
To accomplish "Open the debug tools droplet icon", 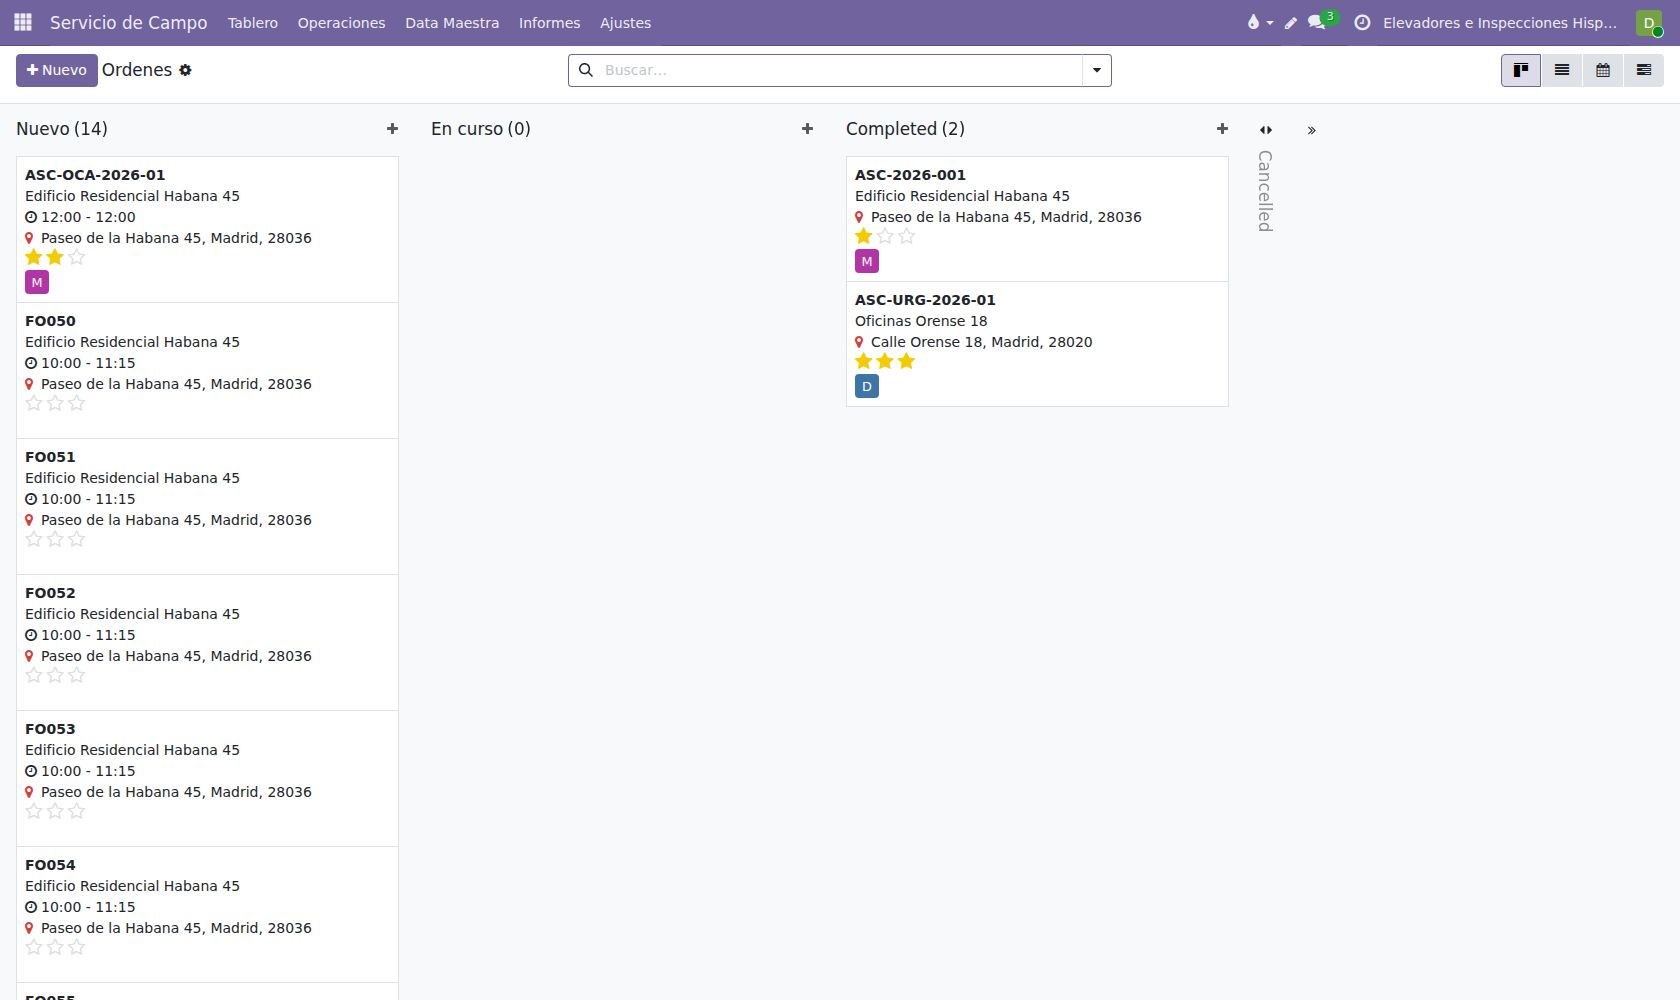I will click(x=1259, y=22).
